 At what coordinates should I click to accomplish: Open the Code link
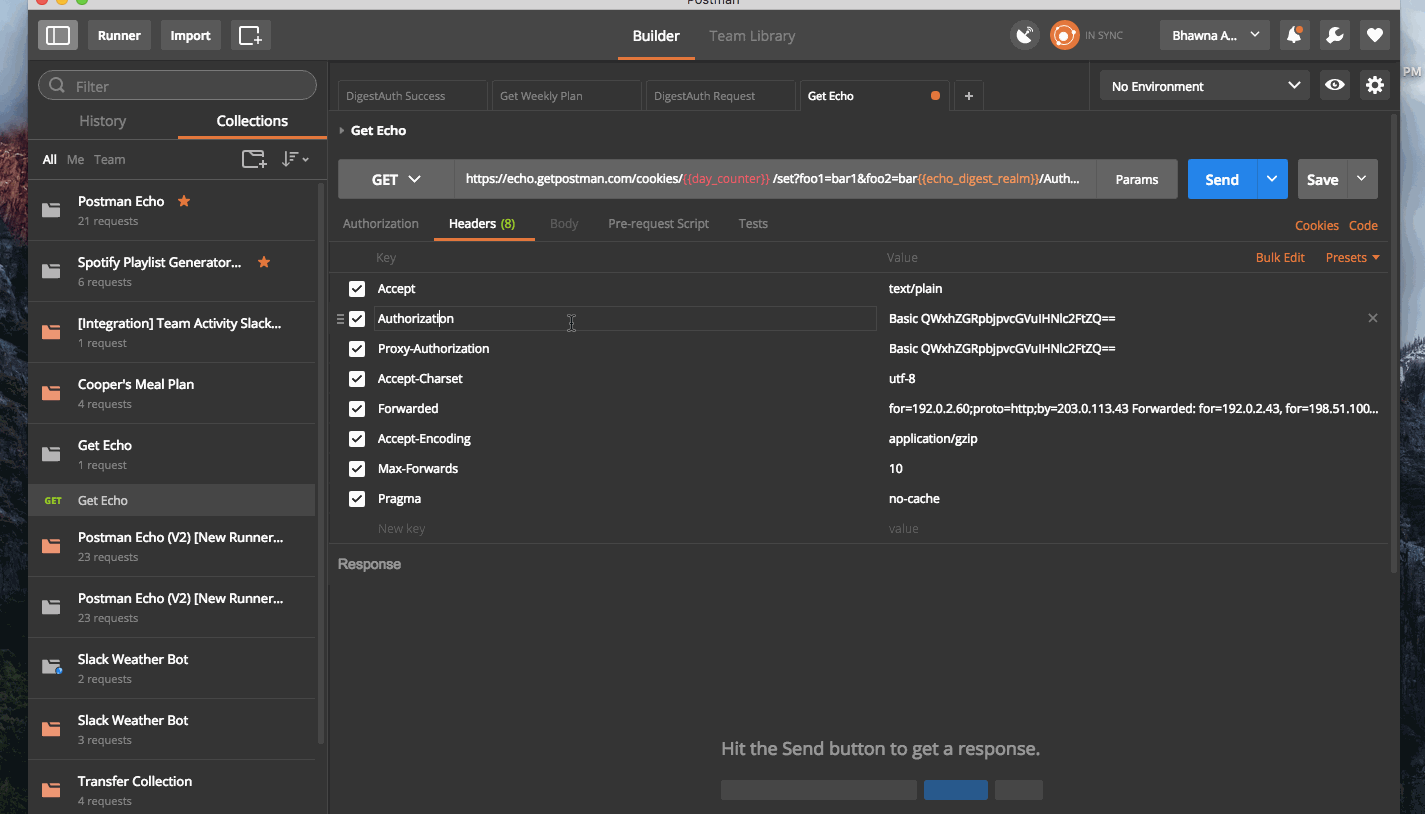[x=1363, y=226]
